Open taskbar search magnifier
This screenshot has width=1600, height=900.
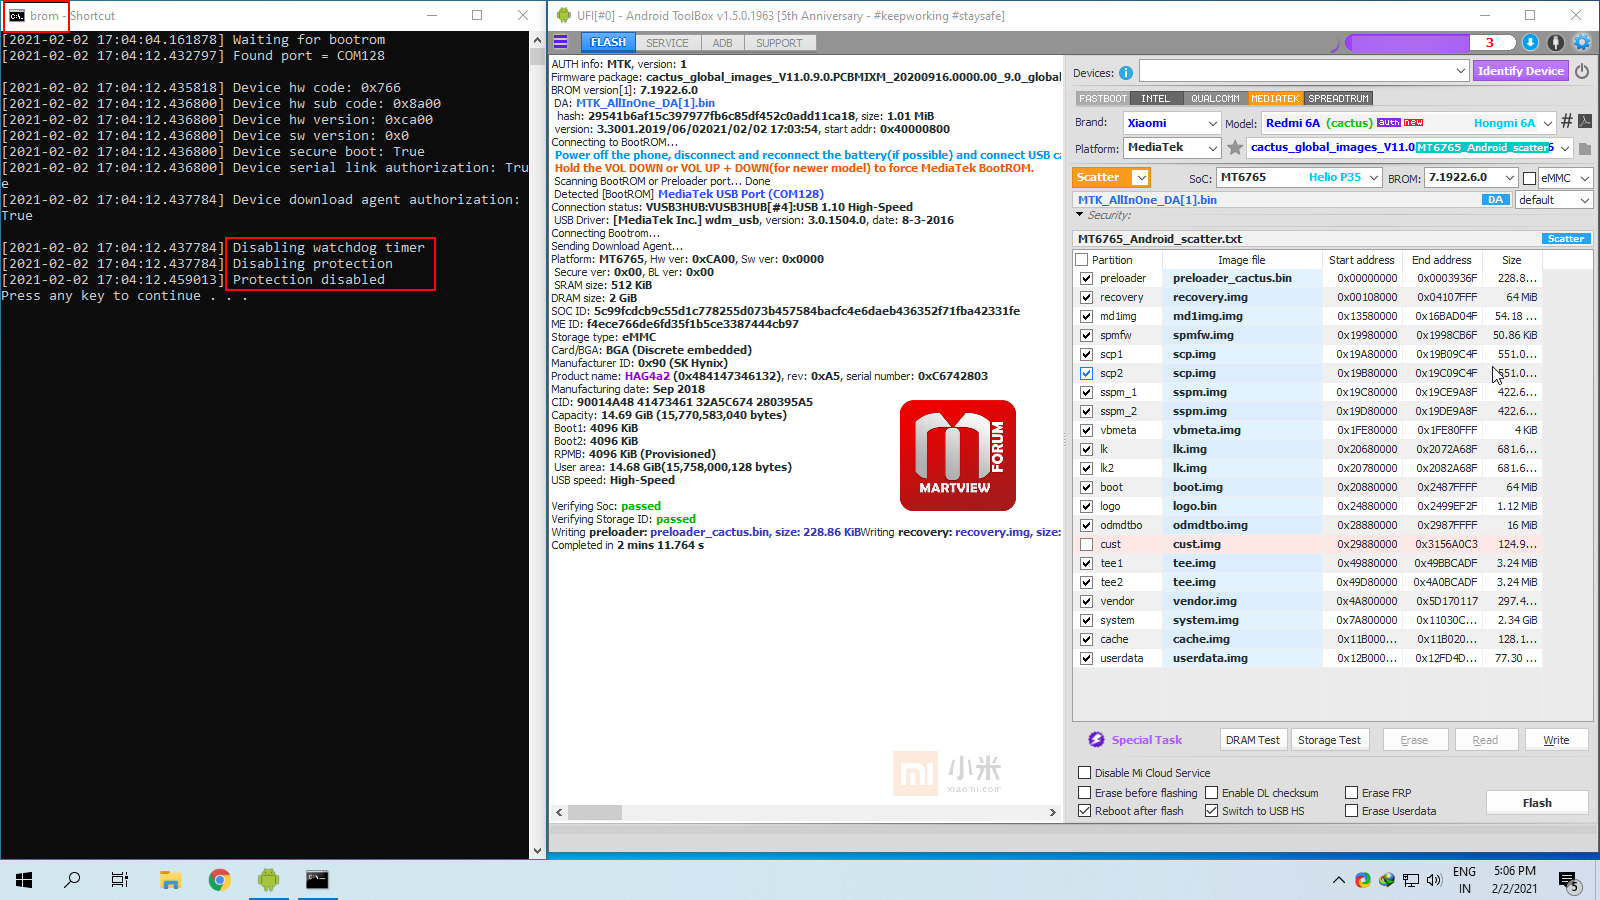tap(72, 880)
